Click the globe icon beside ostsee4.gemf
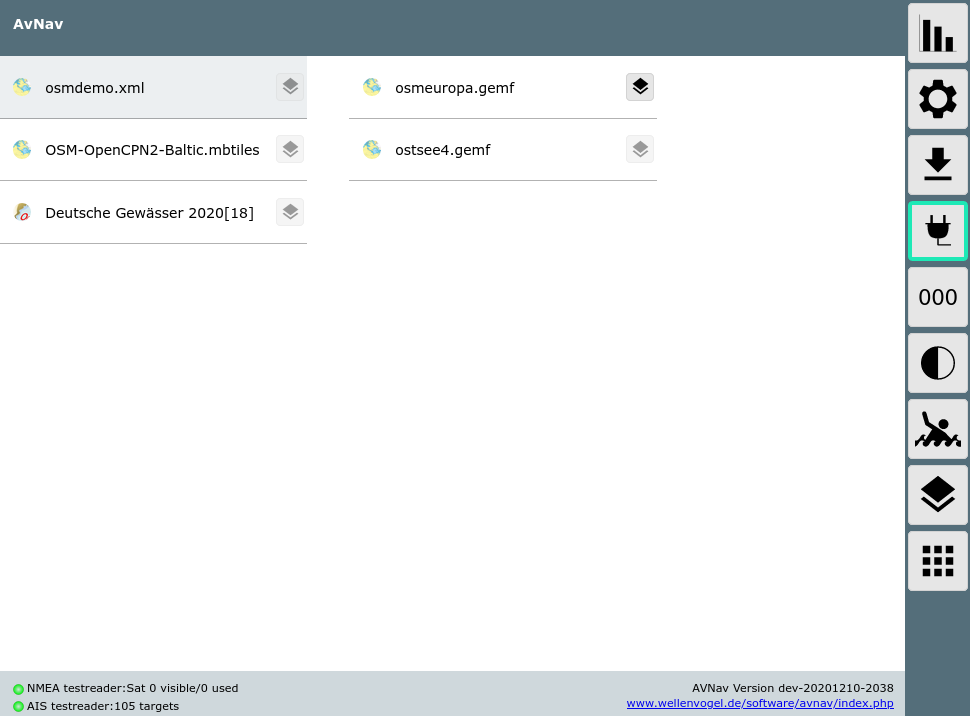 372,149
